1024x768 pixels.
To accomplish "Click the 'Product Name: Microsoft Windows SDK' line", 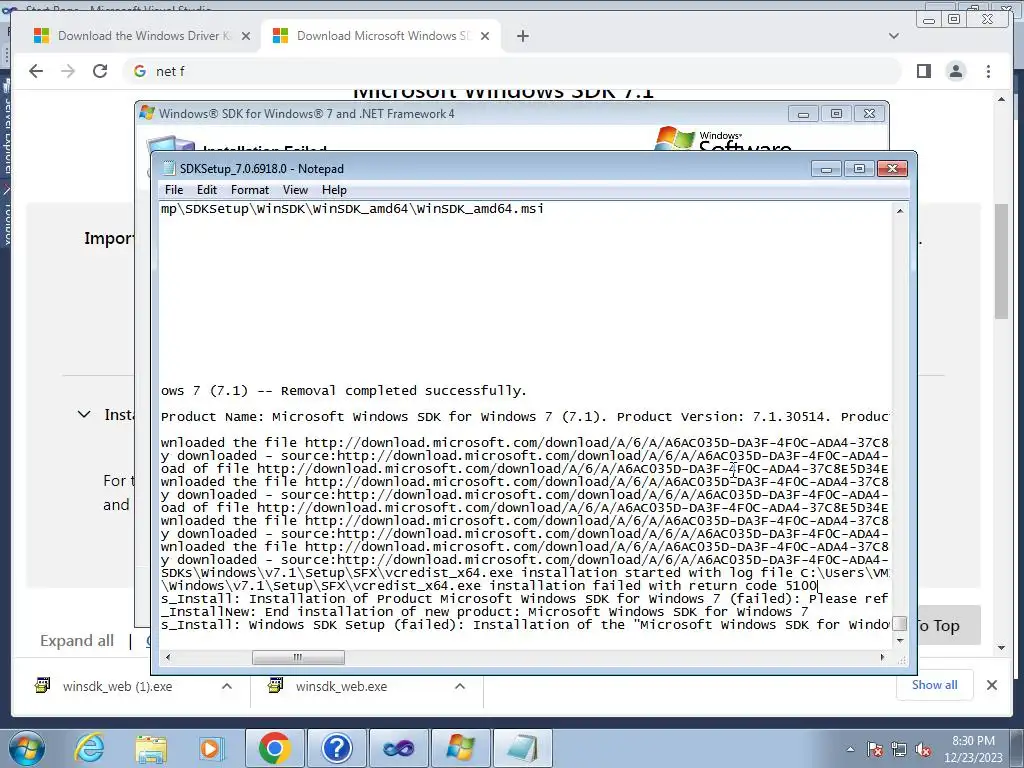I will pos(525,417).
